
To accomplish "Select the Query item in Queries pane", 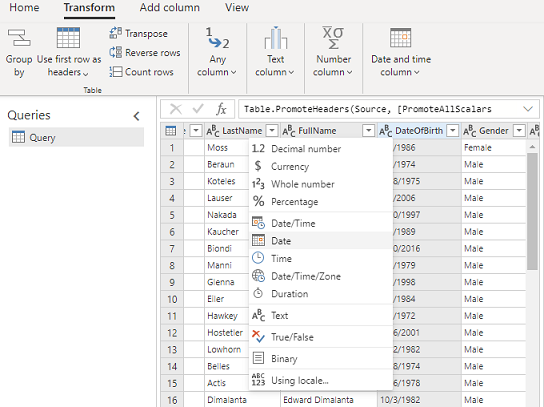I will [76, 137].
